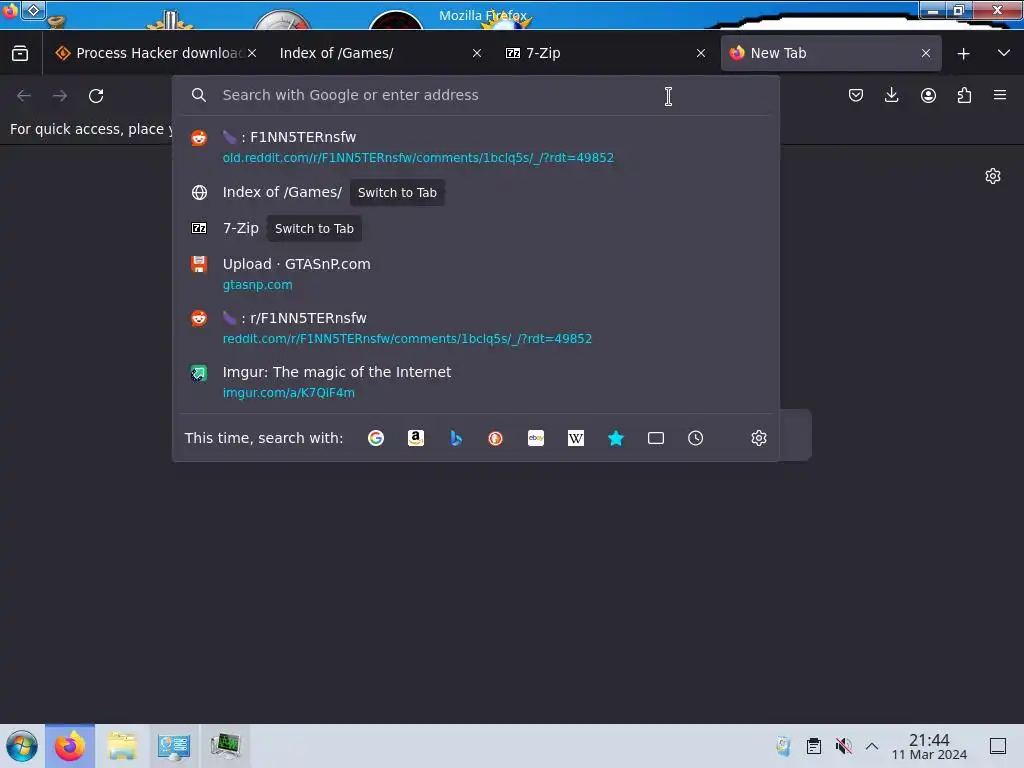The width and height of the screenshot is (1024, 768).
Task: Open the Extensions panel
Action: (964, 95)
